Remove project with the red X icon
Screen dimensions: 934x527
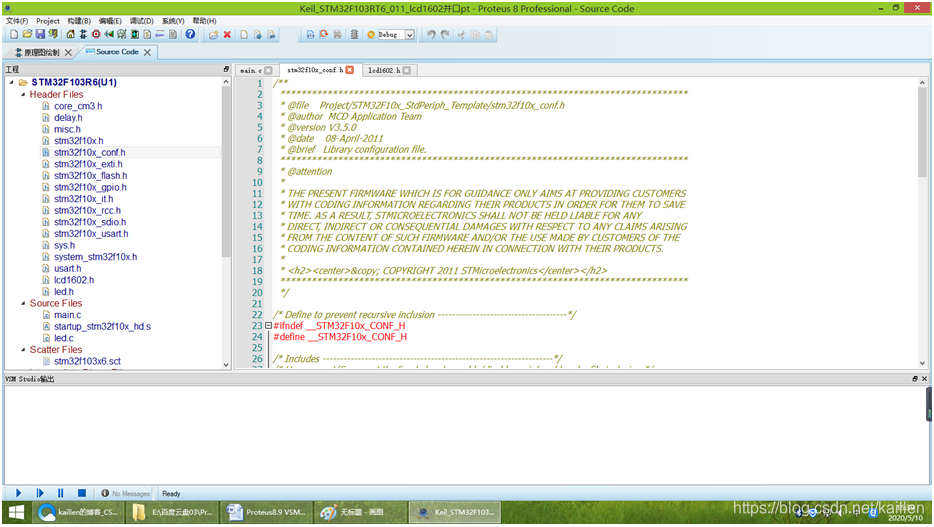tap(227, 35)
